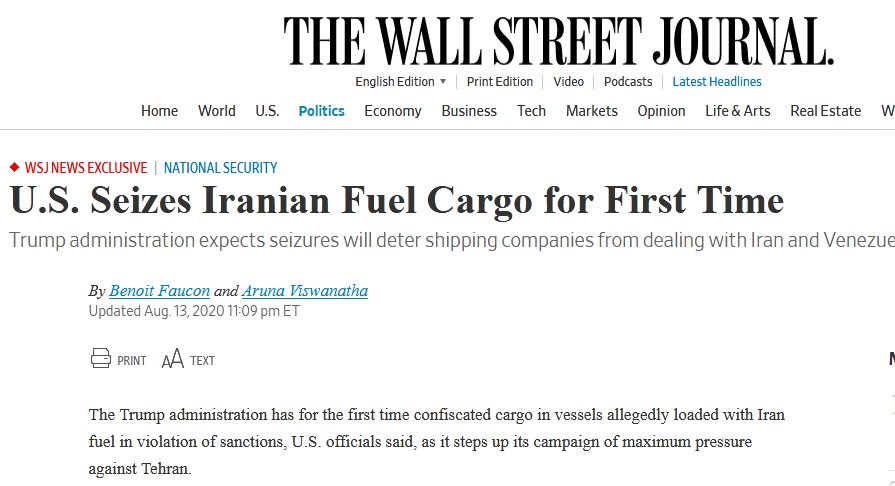This screenshot has height=486, width=895.
Task: Open author Aruna Viswanatha's page
Action: pos(305,291)
